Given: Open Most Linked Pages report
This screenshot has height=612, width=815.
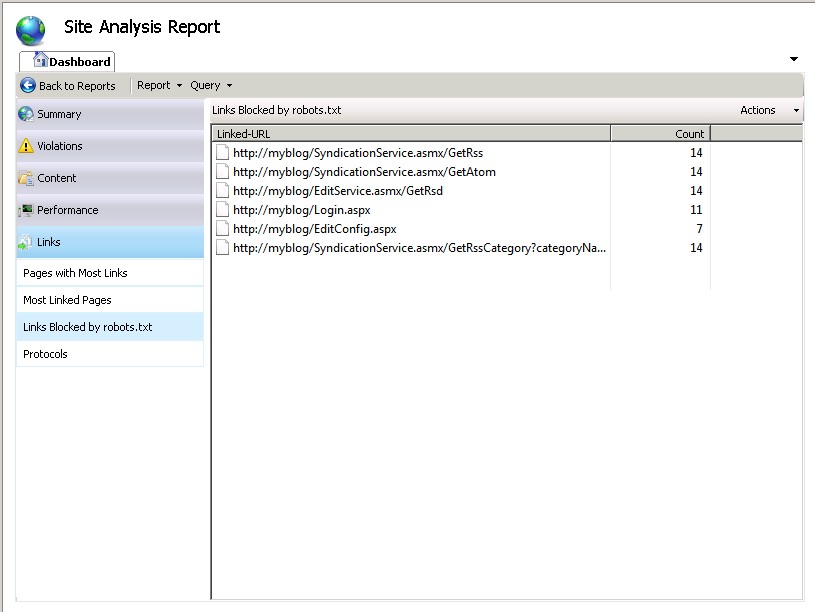Looking at the screenshot, I should pos(110,300).
